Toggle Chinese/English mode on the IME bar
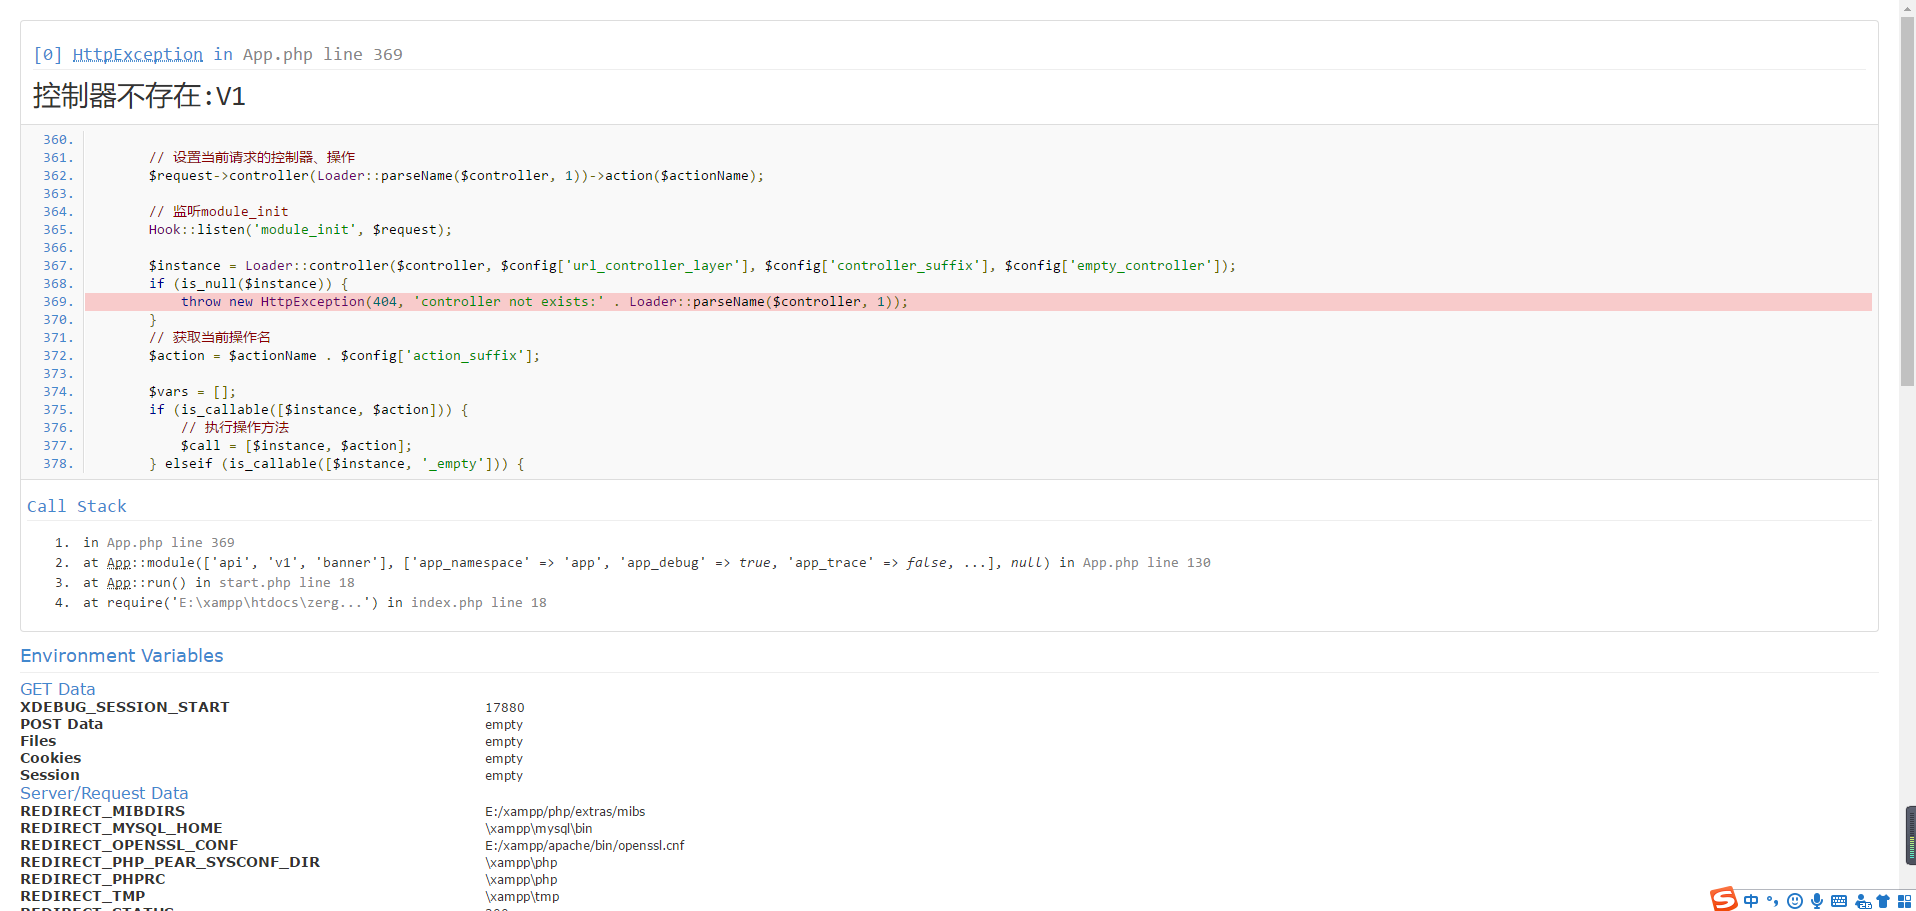The height and width of the screenshot is (911, 1916). (1751, 901)
